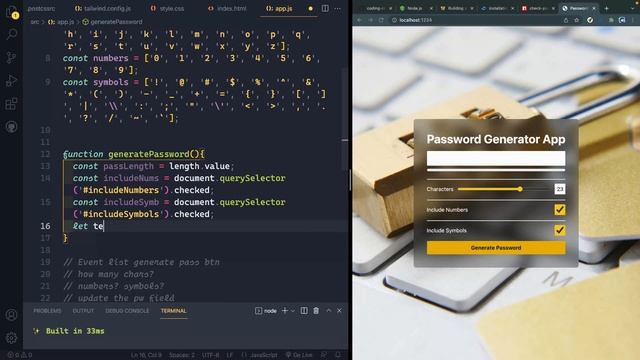Screen dimensions: 640x360
Task: Open the Source Control view
Action: 11,57
